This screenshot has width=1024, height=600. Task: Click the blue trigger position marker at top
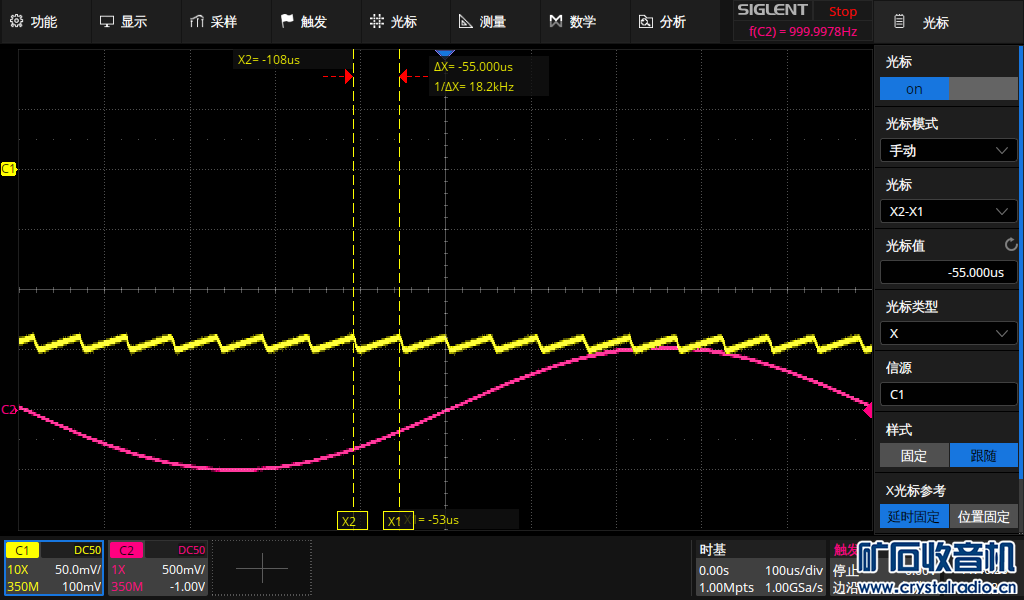click(444, 53)
